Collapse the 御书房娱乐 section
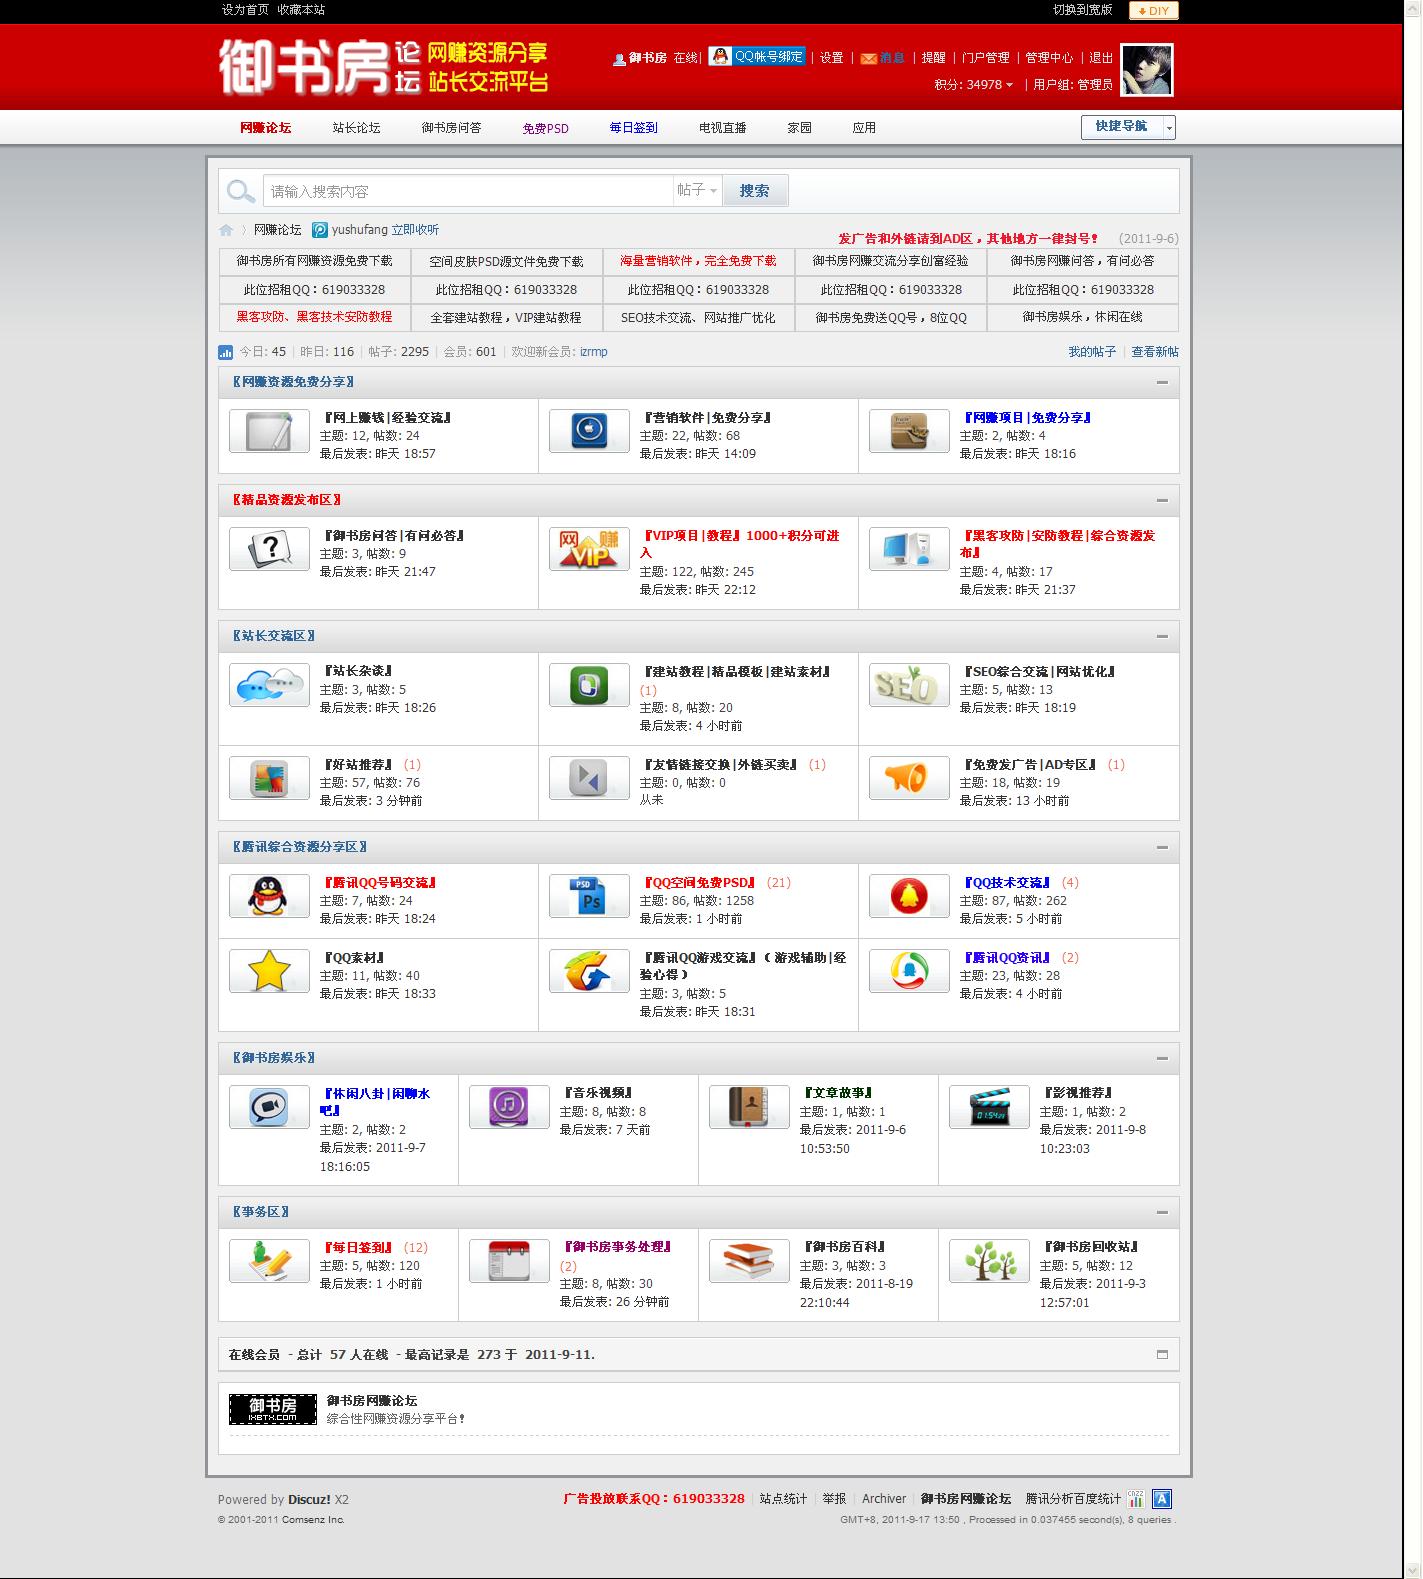This screenshot has width=1423, height=1579. point(1162,1058)
